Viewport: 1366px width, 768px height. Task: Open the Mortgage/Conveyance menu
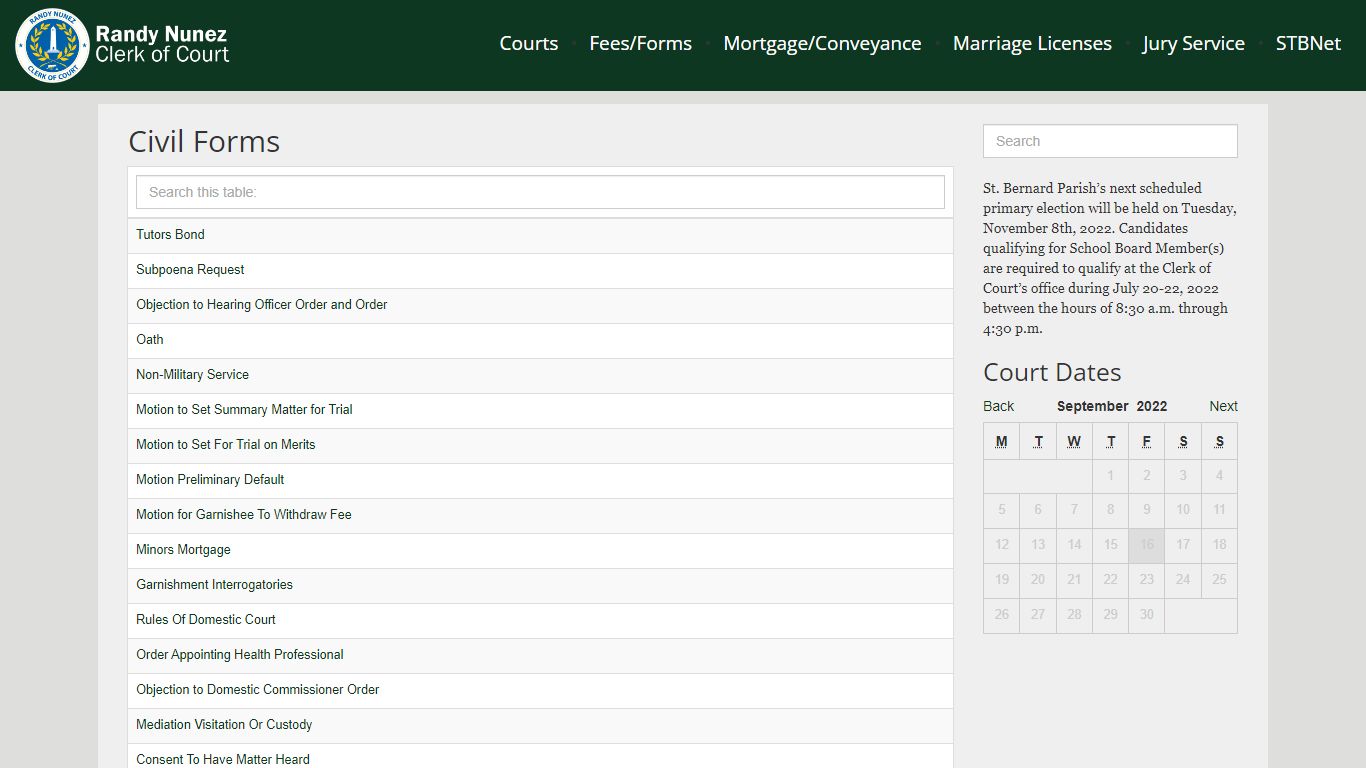click(822, 44)
